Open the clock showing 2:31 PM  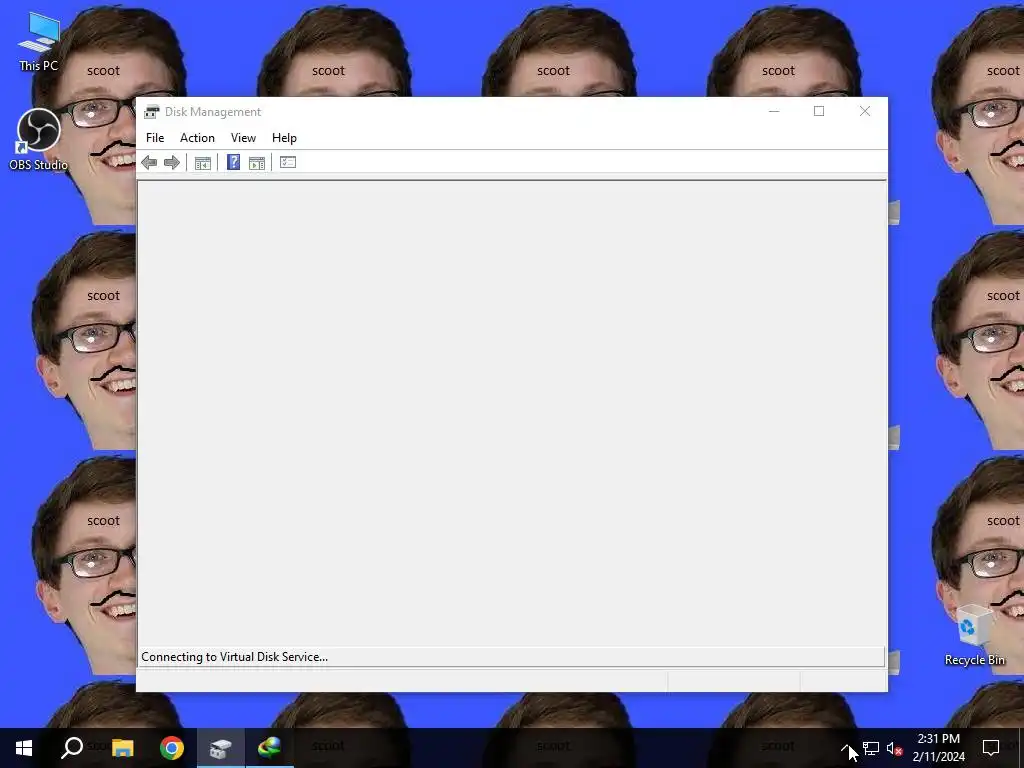coord(938,748)
